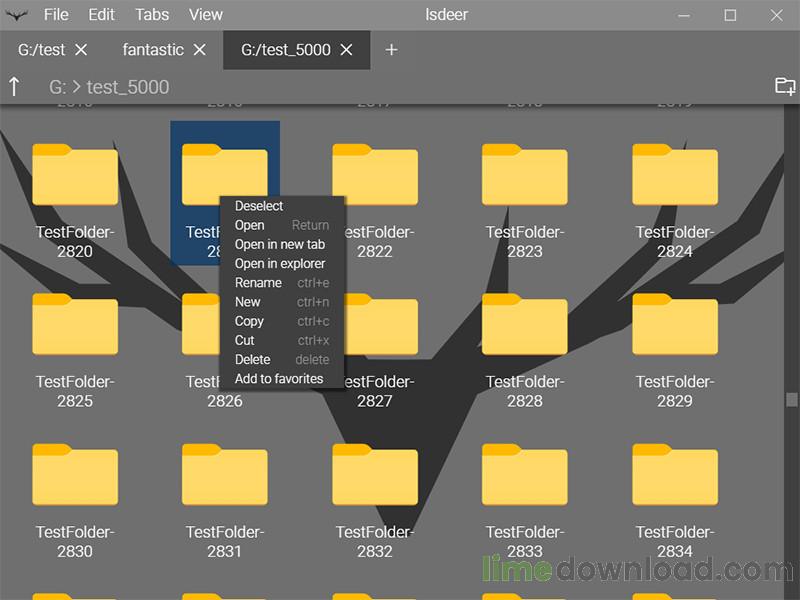This screenshot has height=600, width=800.
Task: Choose Add to favorites in context menu
Action: click(279, 379)
